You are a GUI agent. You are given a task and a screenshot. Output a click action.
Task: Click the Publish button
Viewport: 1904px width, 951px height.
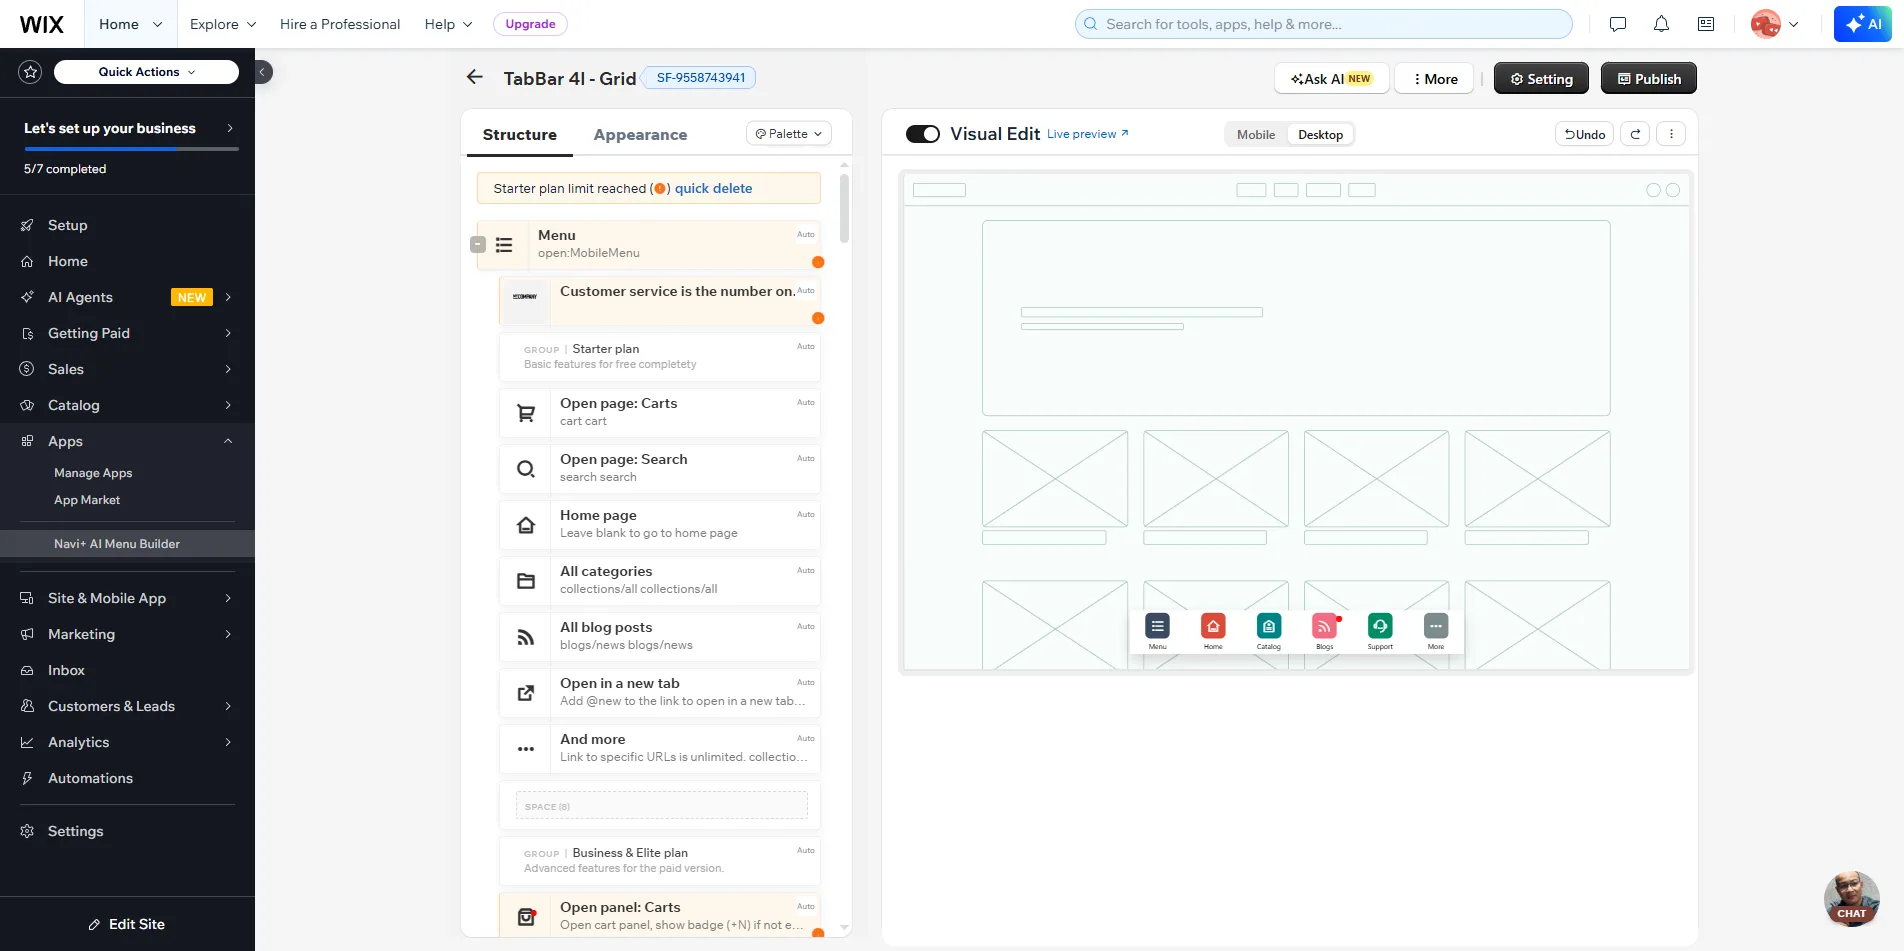coord(1648,79)
